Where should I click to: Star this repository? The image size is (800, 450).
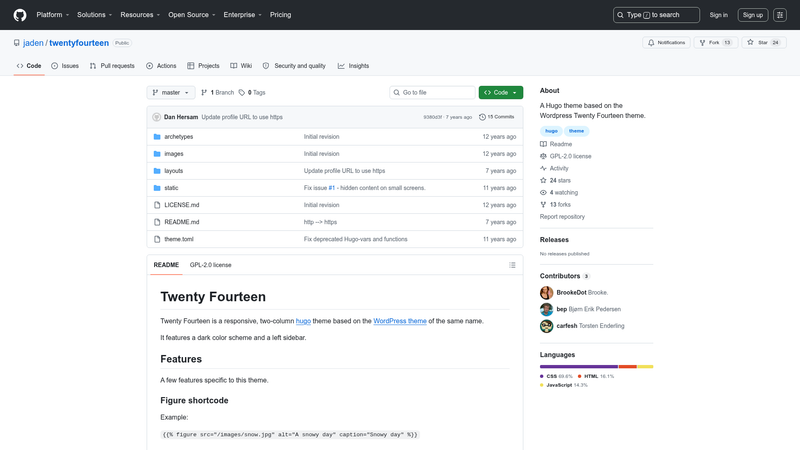click(763, 43)
